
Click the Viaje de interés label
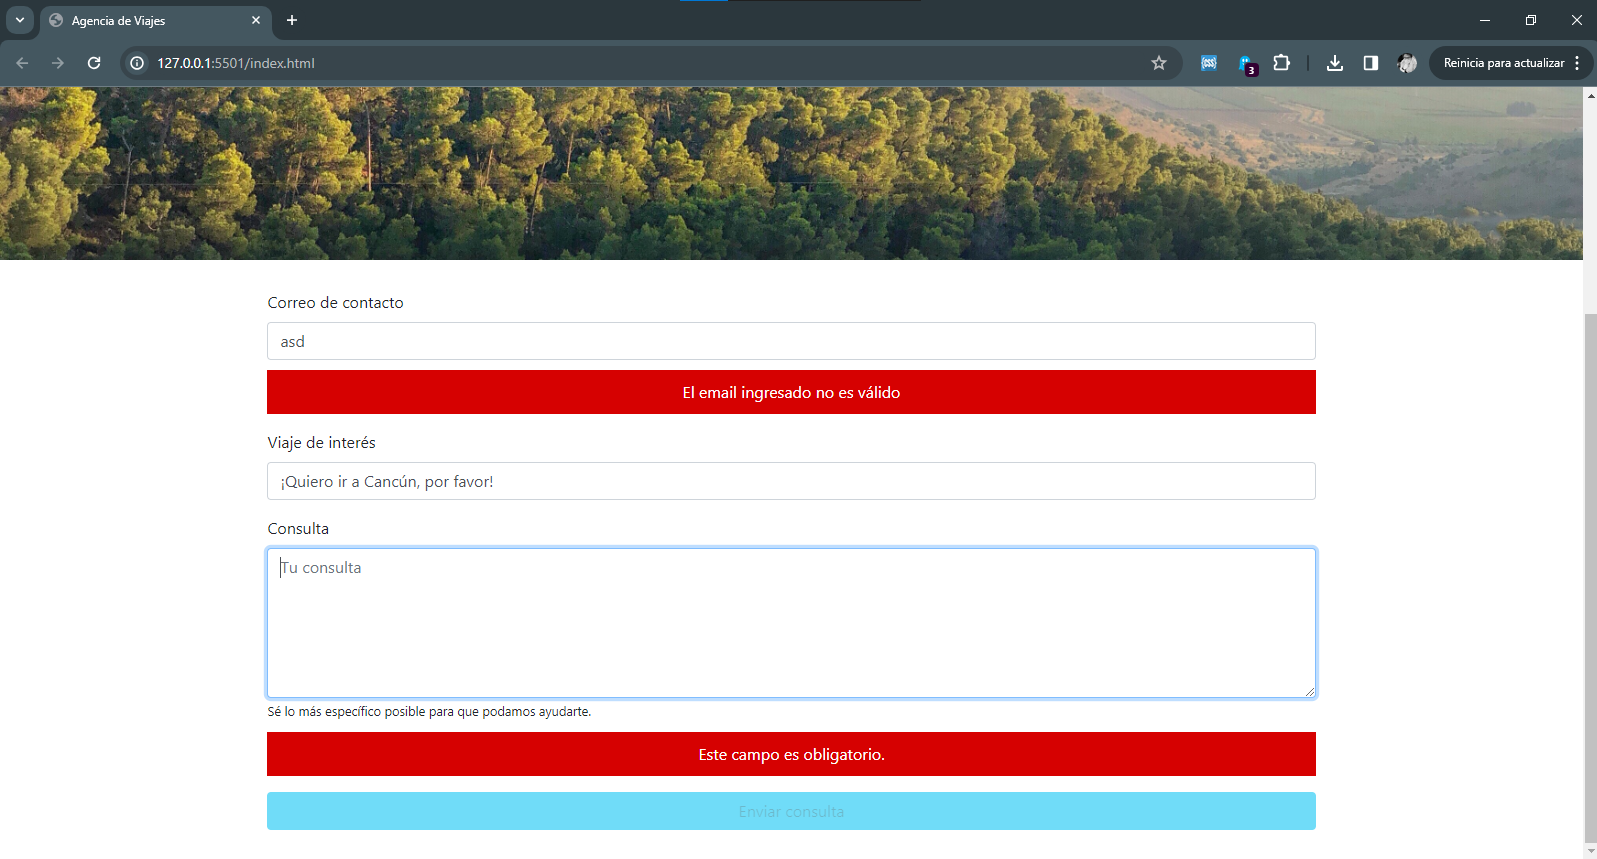coord(321,442)
